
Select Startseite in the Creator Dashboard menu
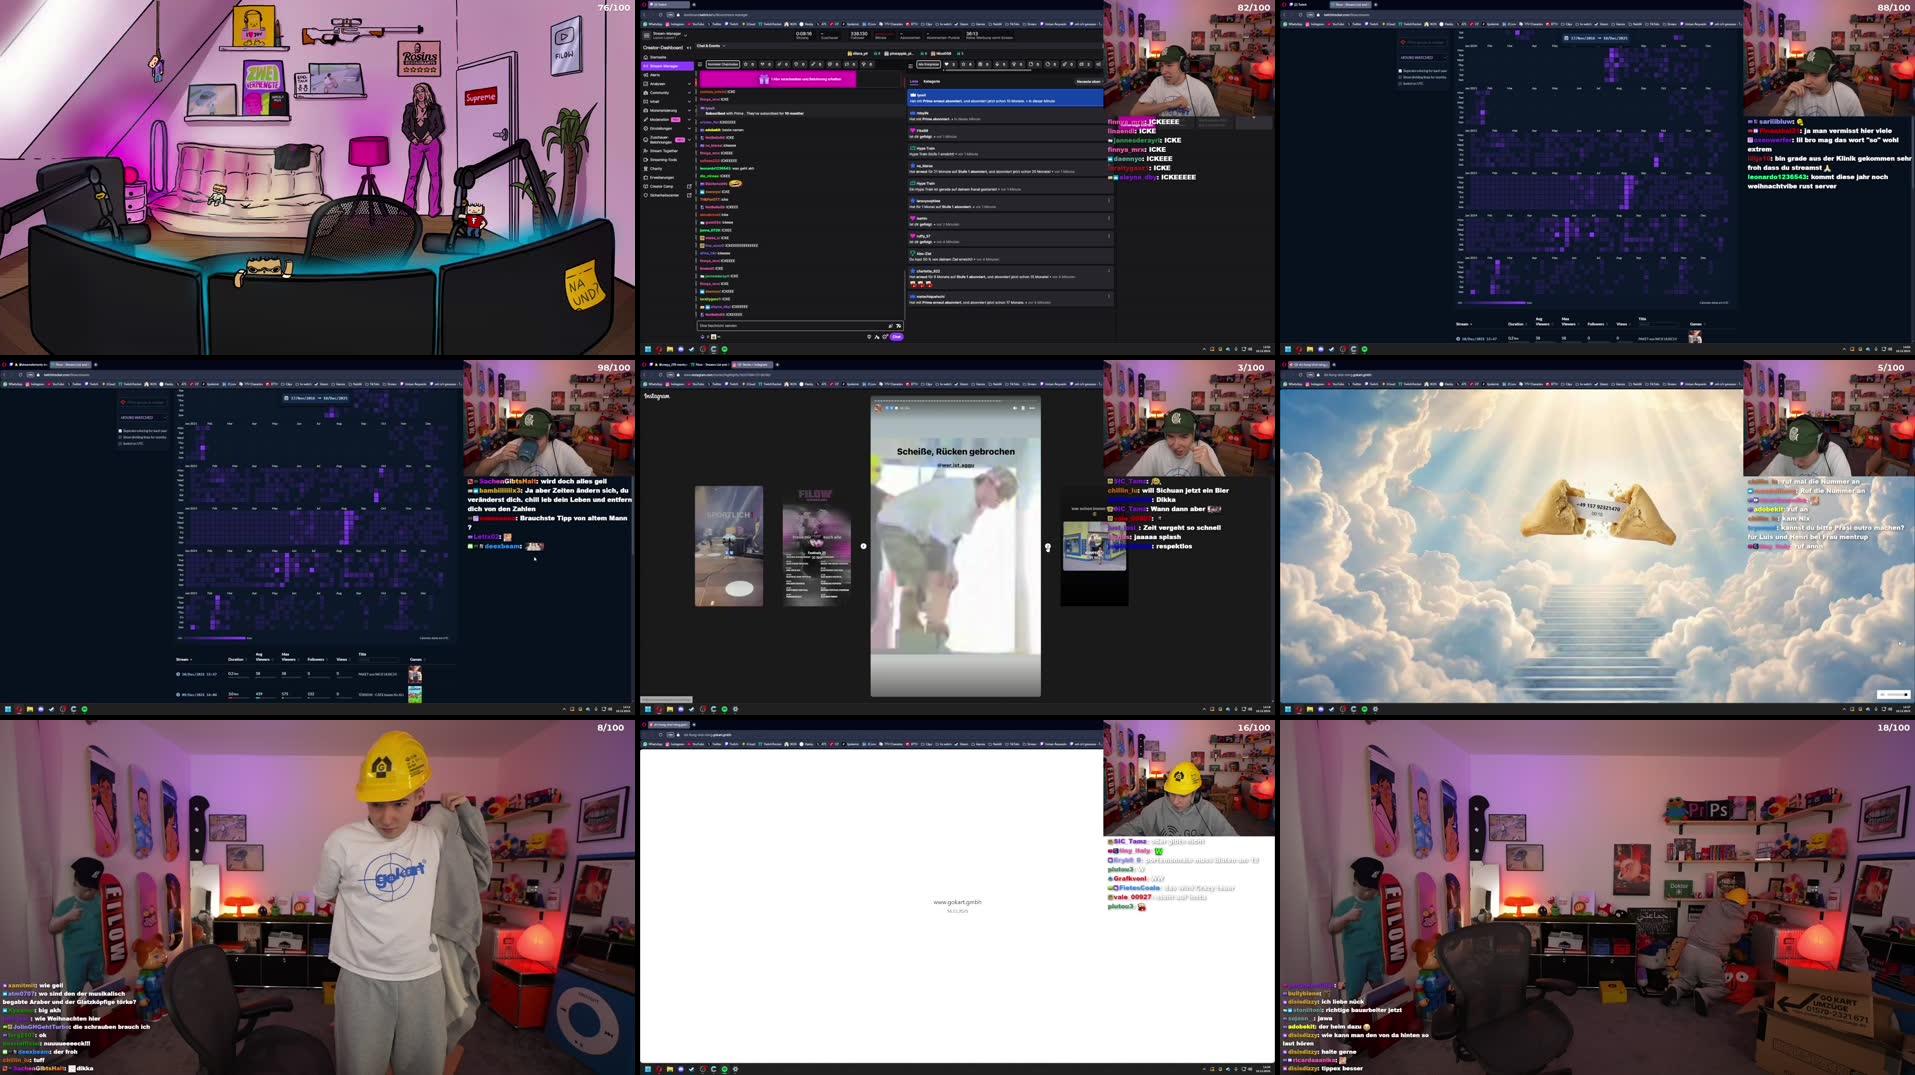pos(647,57)
